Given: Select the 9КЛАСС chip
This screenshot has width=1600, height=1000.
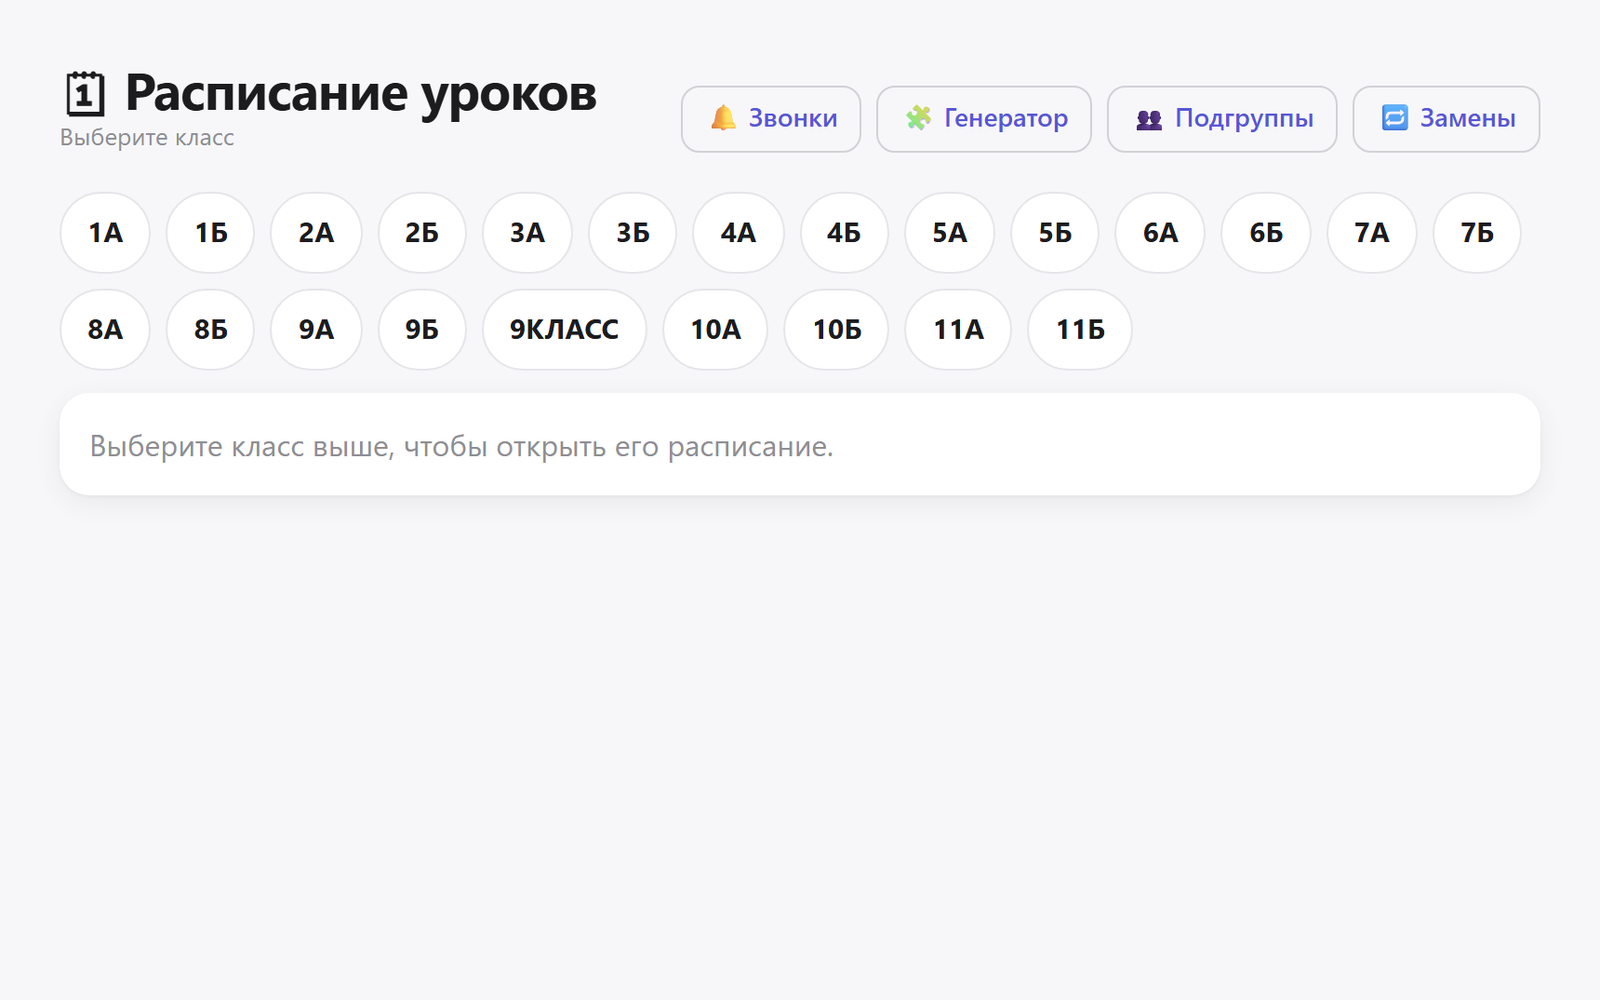Looking at the screenshot, I should pos(564,330).
